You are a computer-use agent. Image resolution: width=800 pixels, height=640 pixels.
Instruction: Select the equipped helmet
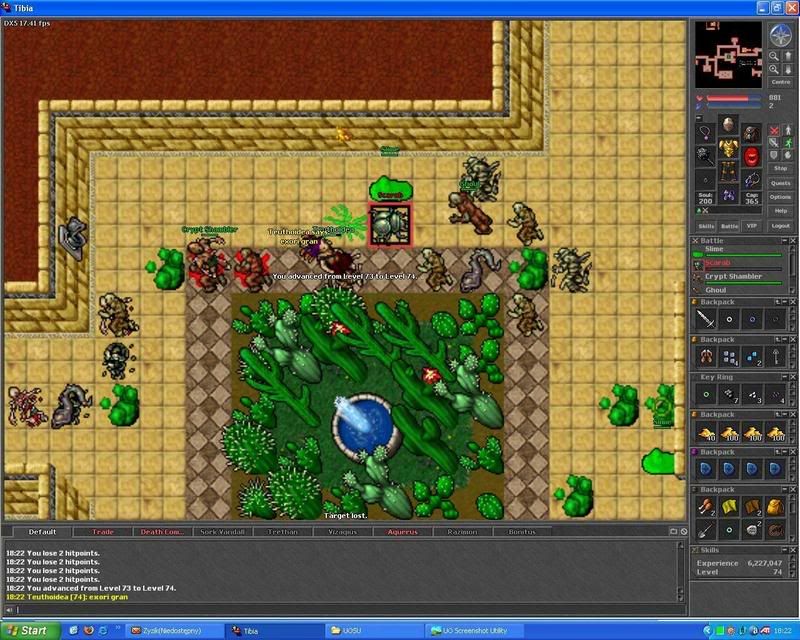729,124
